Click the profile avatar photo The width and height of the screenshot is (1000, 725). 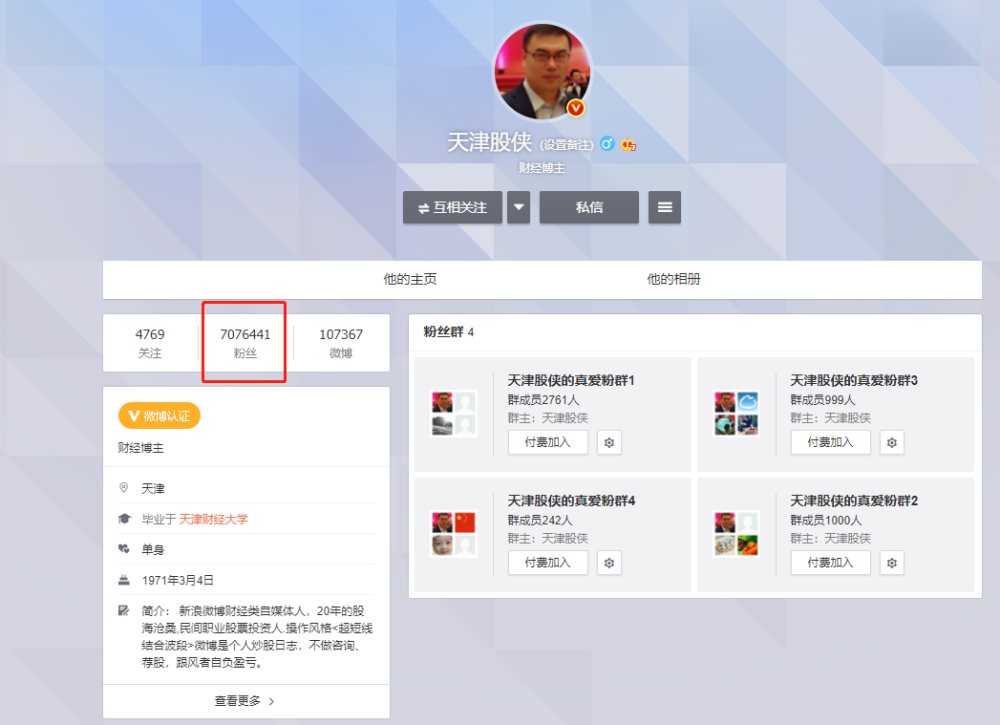[543, 71]
